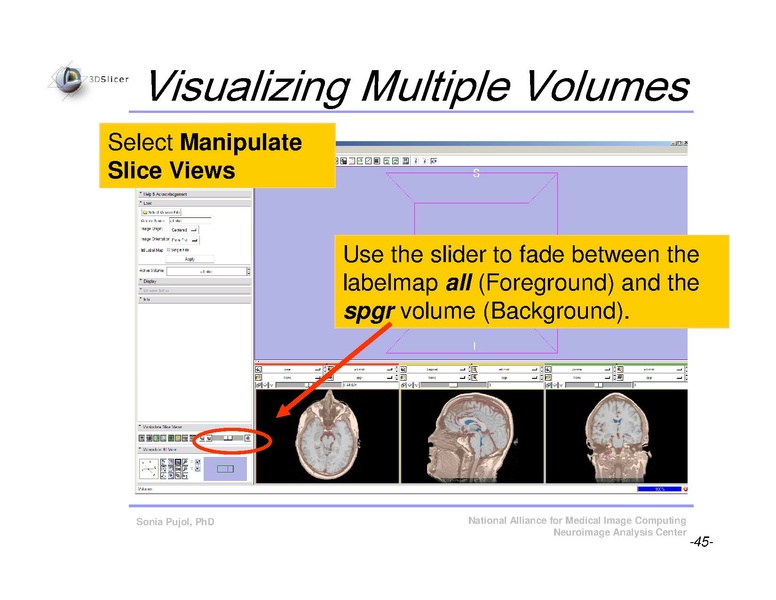Expand the Display section
The width and height of the screenshot is (776, 600).
[x=194, y=281]
